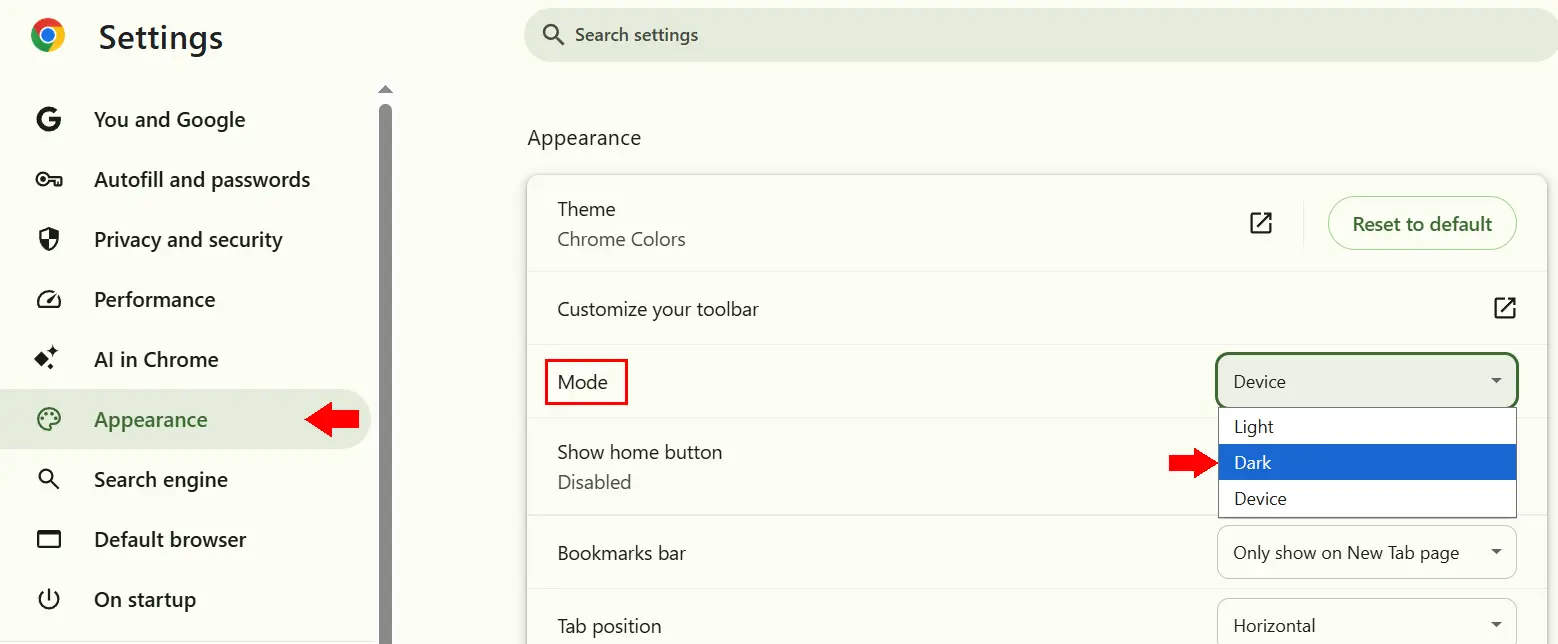
Task: Choose Light in the Mode list
Action: [x=1367, y=427]
